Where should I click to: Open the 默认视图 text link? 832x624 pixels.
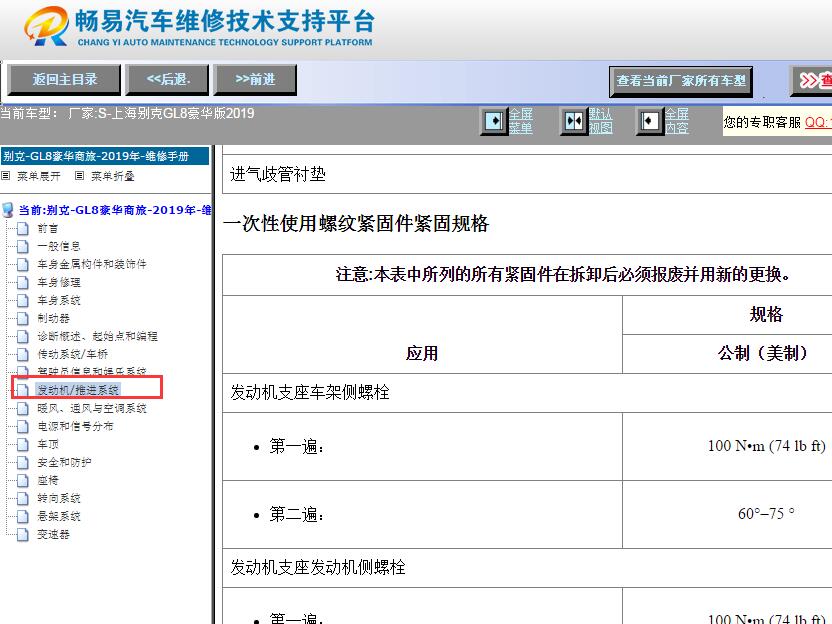click(x=601, y=121)
